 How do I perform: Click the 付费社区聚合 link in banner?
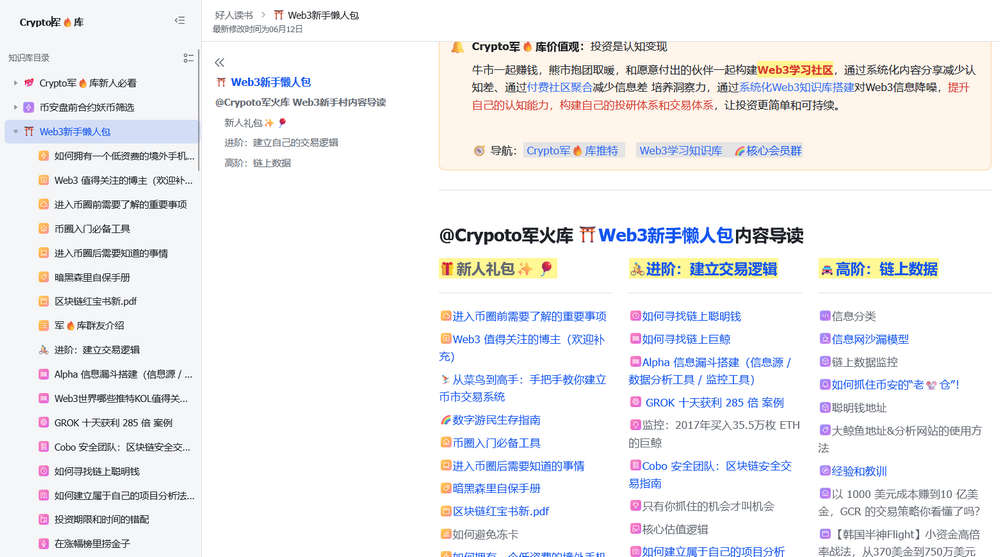559,87
